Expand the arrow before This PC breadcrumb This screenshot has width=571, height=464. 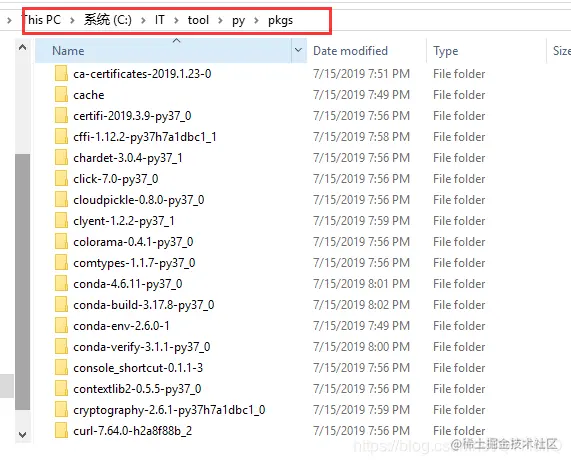tap(9, 20)
